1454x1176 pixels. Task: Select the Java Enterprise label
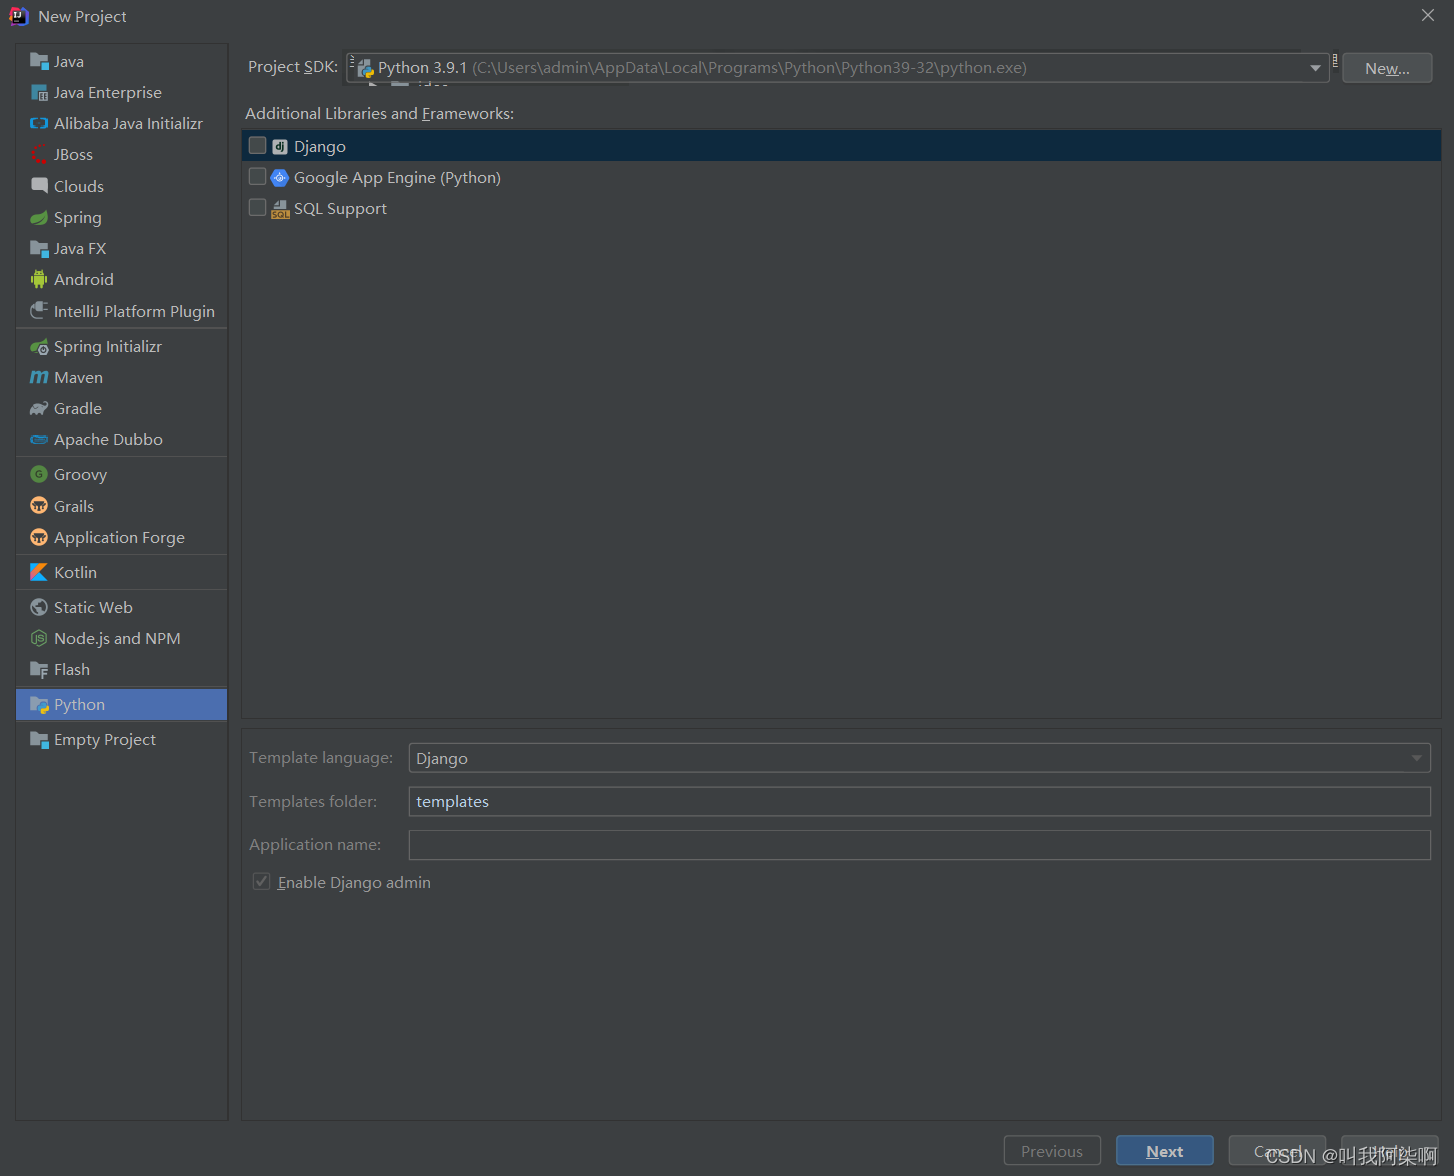108,92
